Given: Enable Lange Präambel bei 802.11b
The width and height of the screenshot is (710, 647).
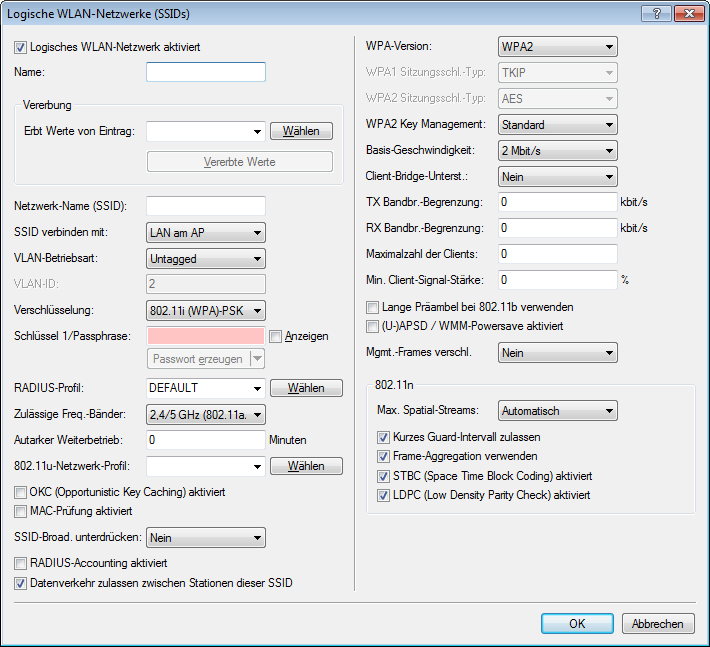Looking at the screenshot, I should click(x=374, y=307).
